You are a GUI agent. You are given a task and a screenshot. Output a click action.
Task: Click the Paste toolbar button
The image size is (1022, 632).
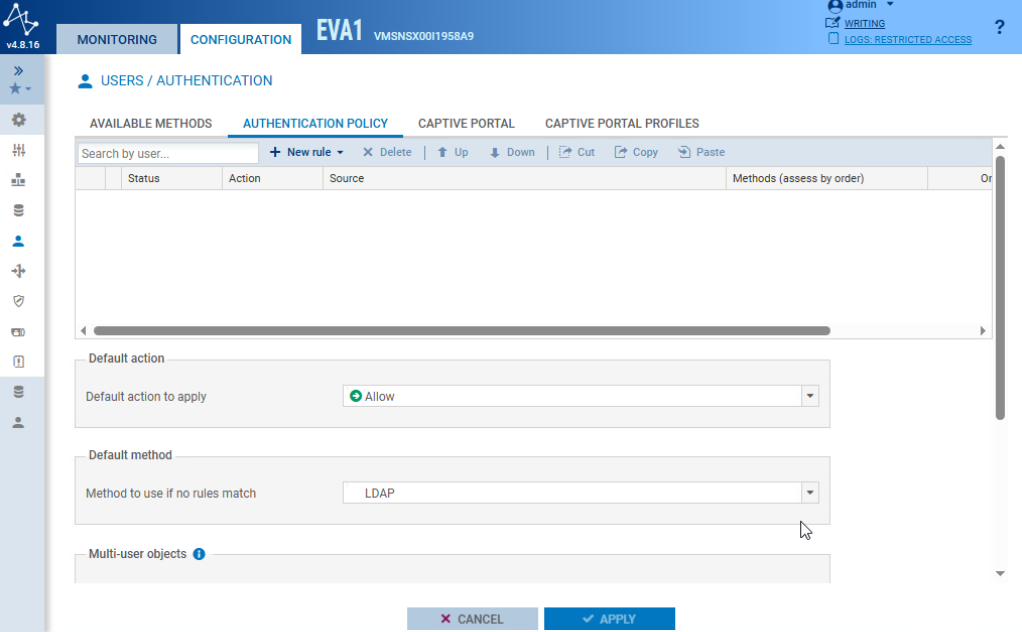pos(701,152)
